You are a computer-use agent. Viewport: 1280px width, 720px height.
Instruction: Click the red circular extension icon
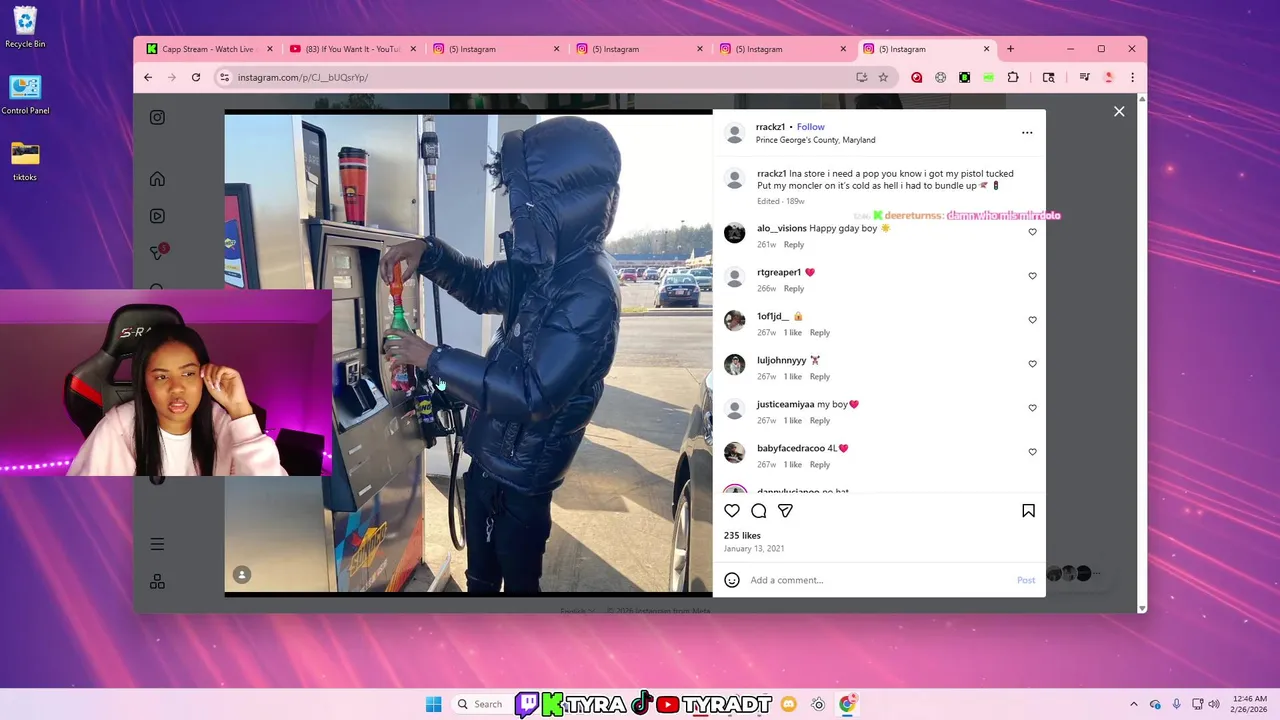coord(916,77)
